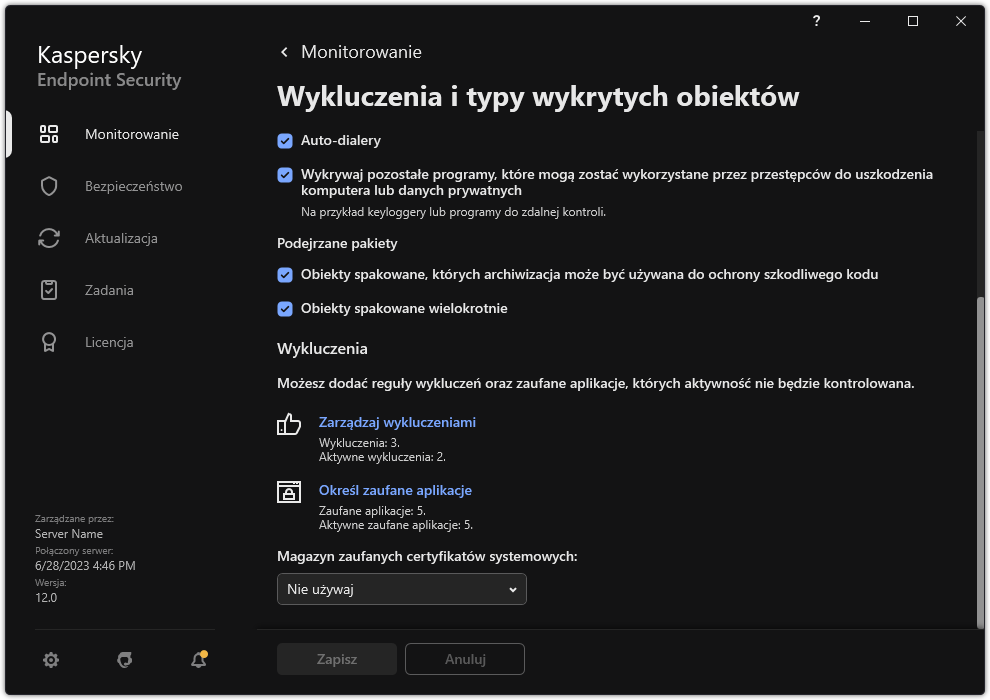The height and width of the screenshot is (700, 990).
Task: Click the trusted applications lock icon
Action: coord(288,492)
